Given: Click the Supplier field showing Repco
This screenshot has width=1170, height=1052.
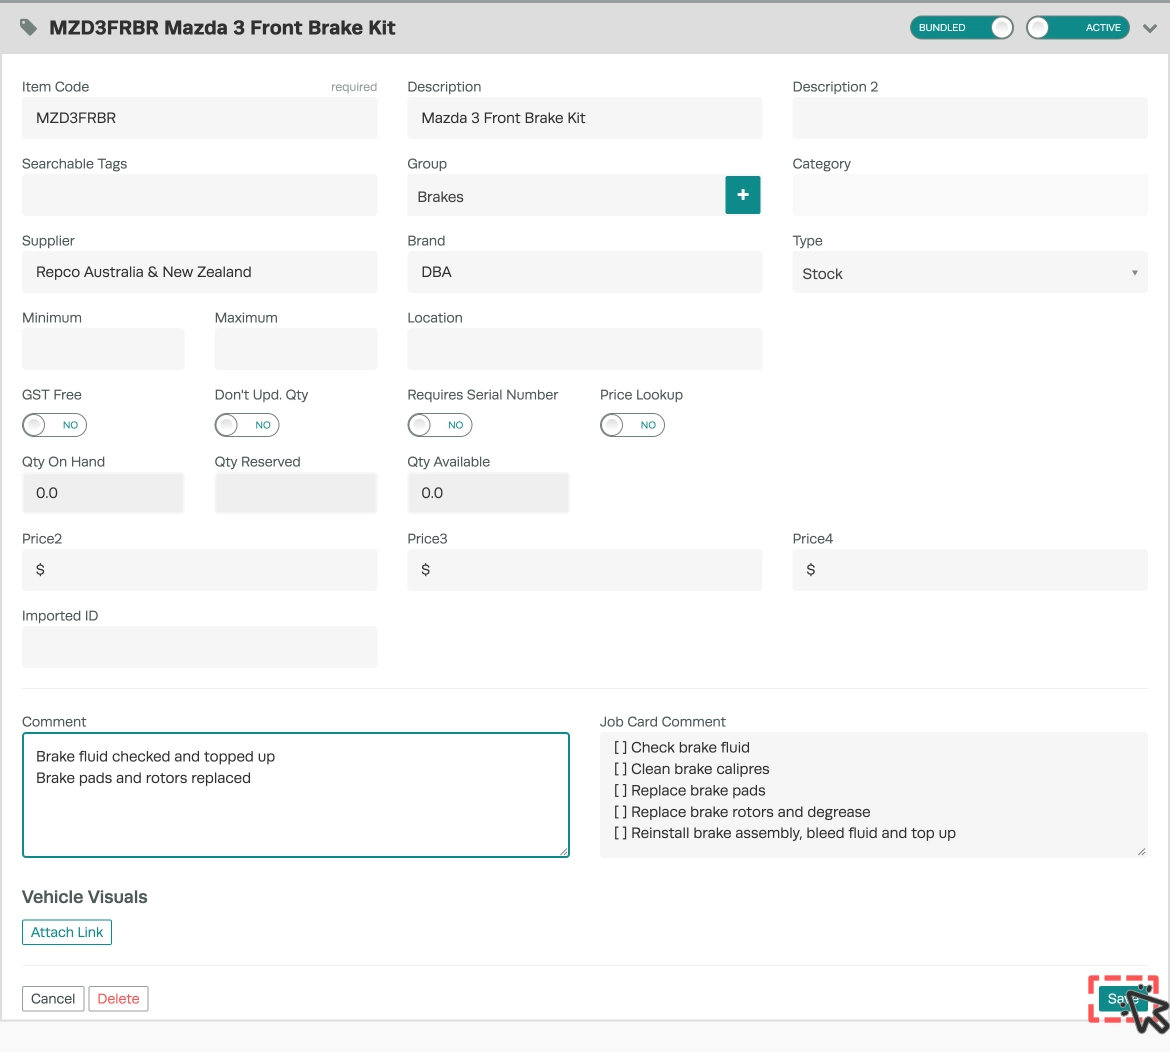Looking at the screenshot, I should pyautogui.click(x=199, y=272).
